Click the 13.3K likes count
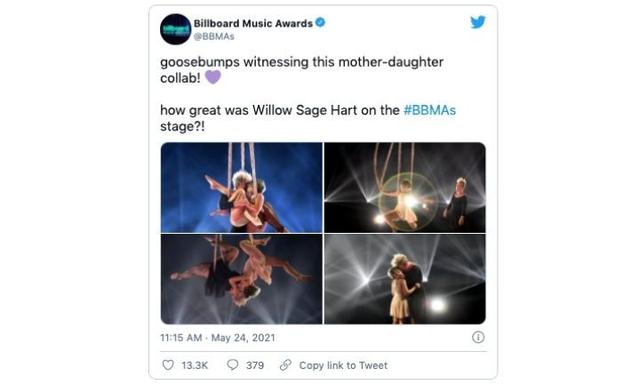 click(195, 365)
